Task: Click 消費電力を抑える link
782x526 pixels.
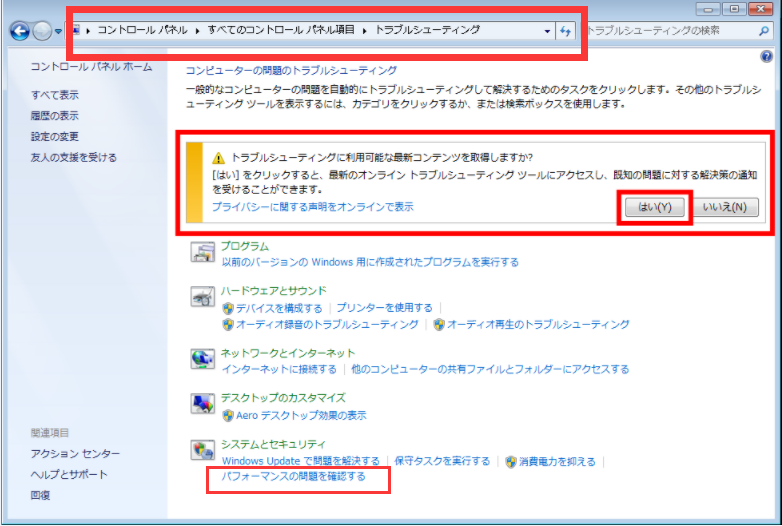Action: 558,462
